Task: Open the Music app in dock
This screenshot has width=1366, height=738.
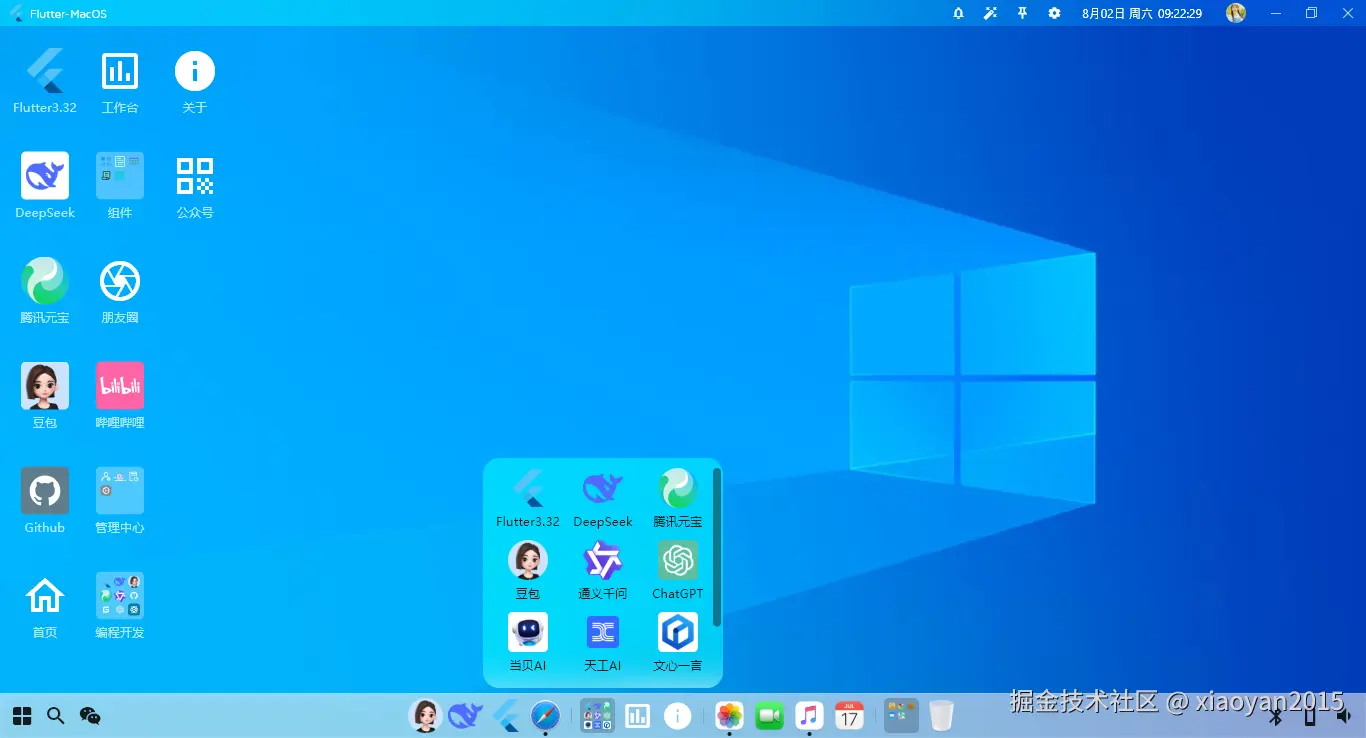Action: coord(810,715)
